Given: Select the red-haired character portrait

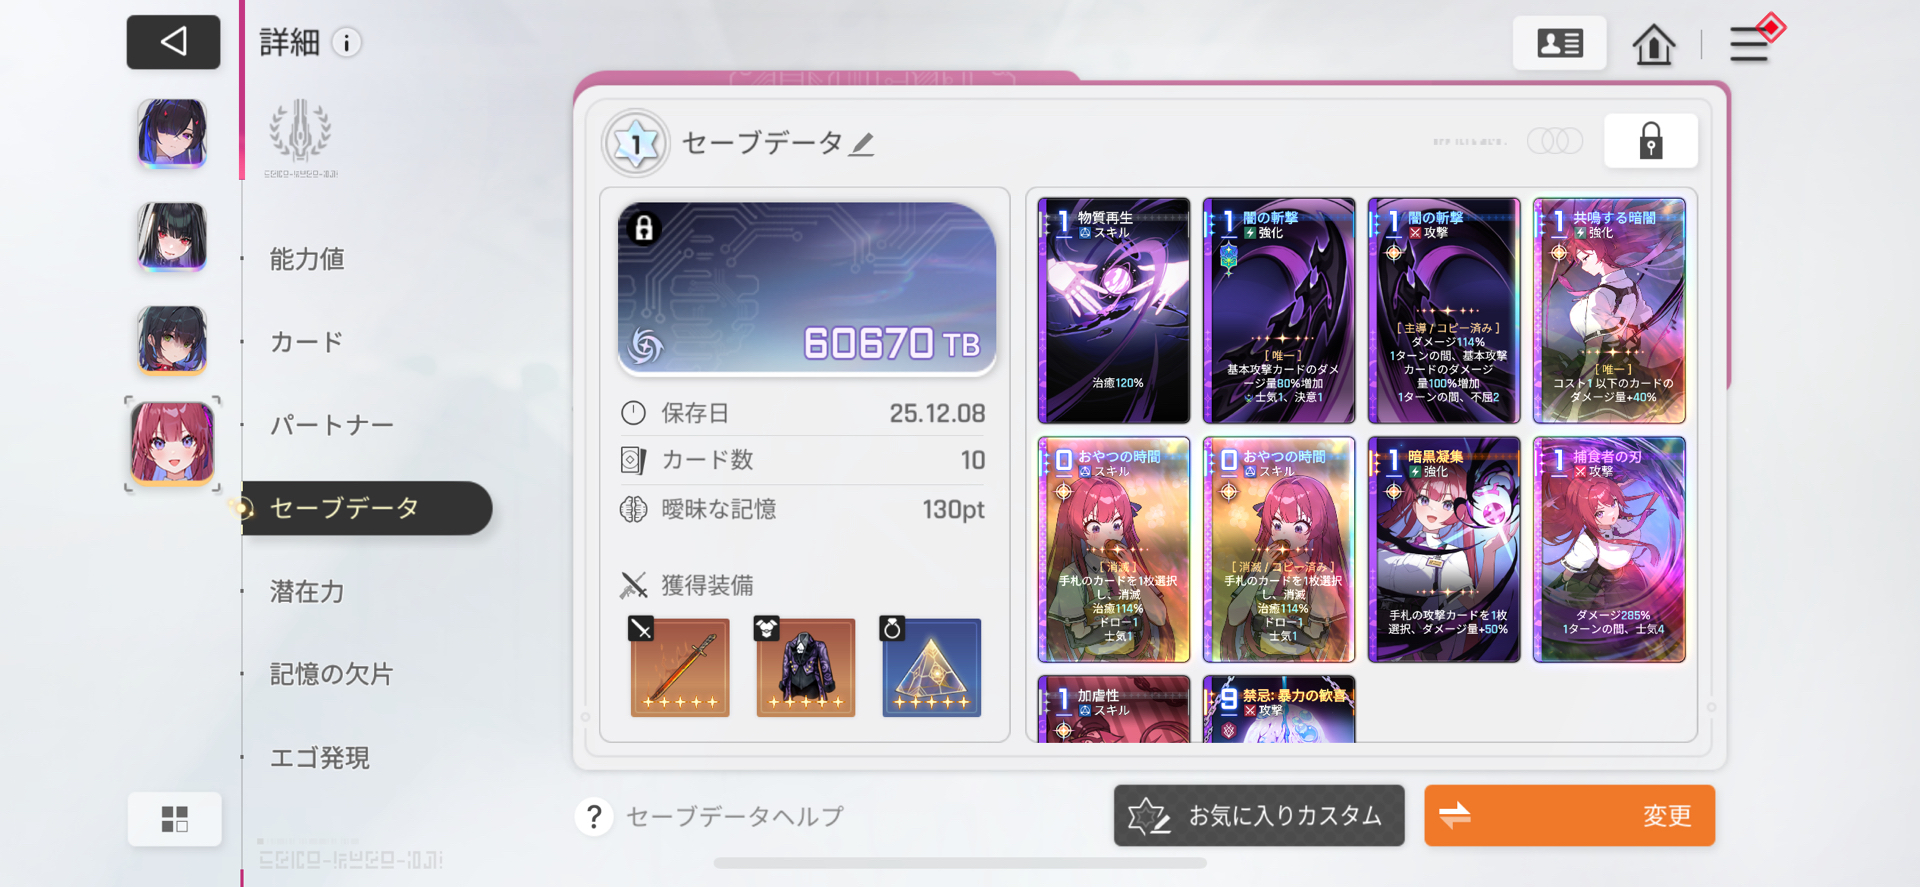Looking at the screenshot, I should 173,444.
